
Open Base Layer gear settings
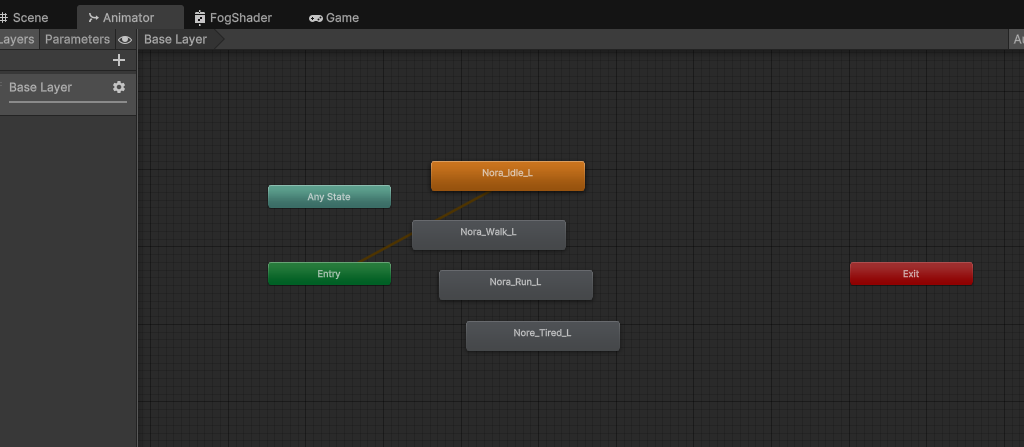coord(119,87)
